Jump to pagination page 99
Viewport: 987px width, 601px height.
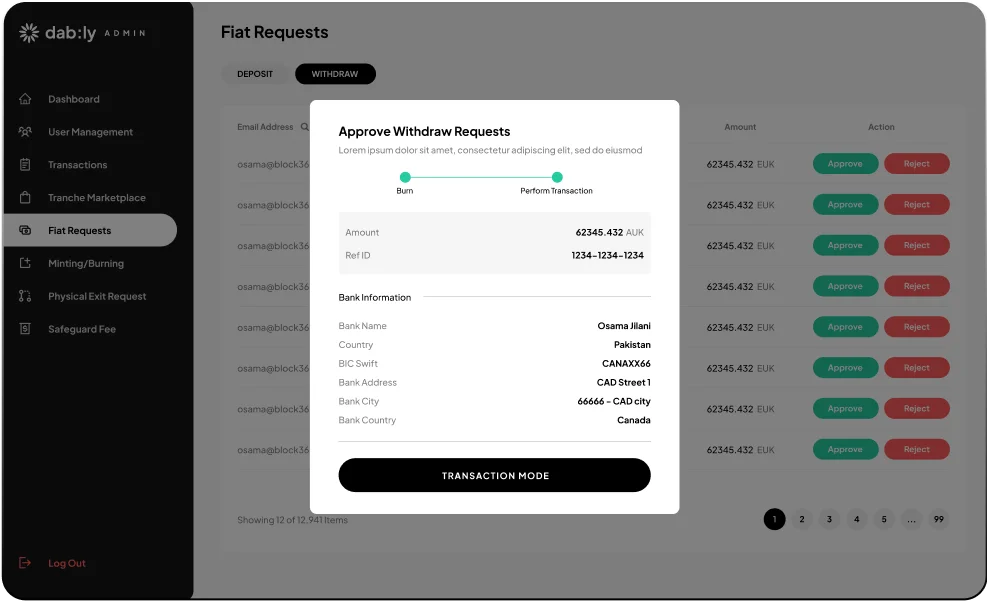click(938, 519)
